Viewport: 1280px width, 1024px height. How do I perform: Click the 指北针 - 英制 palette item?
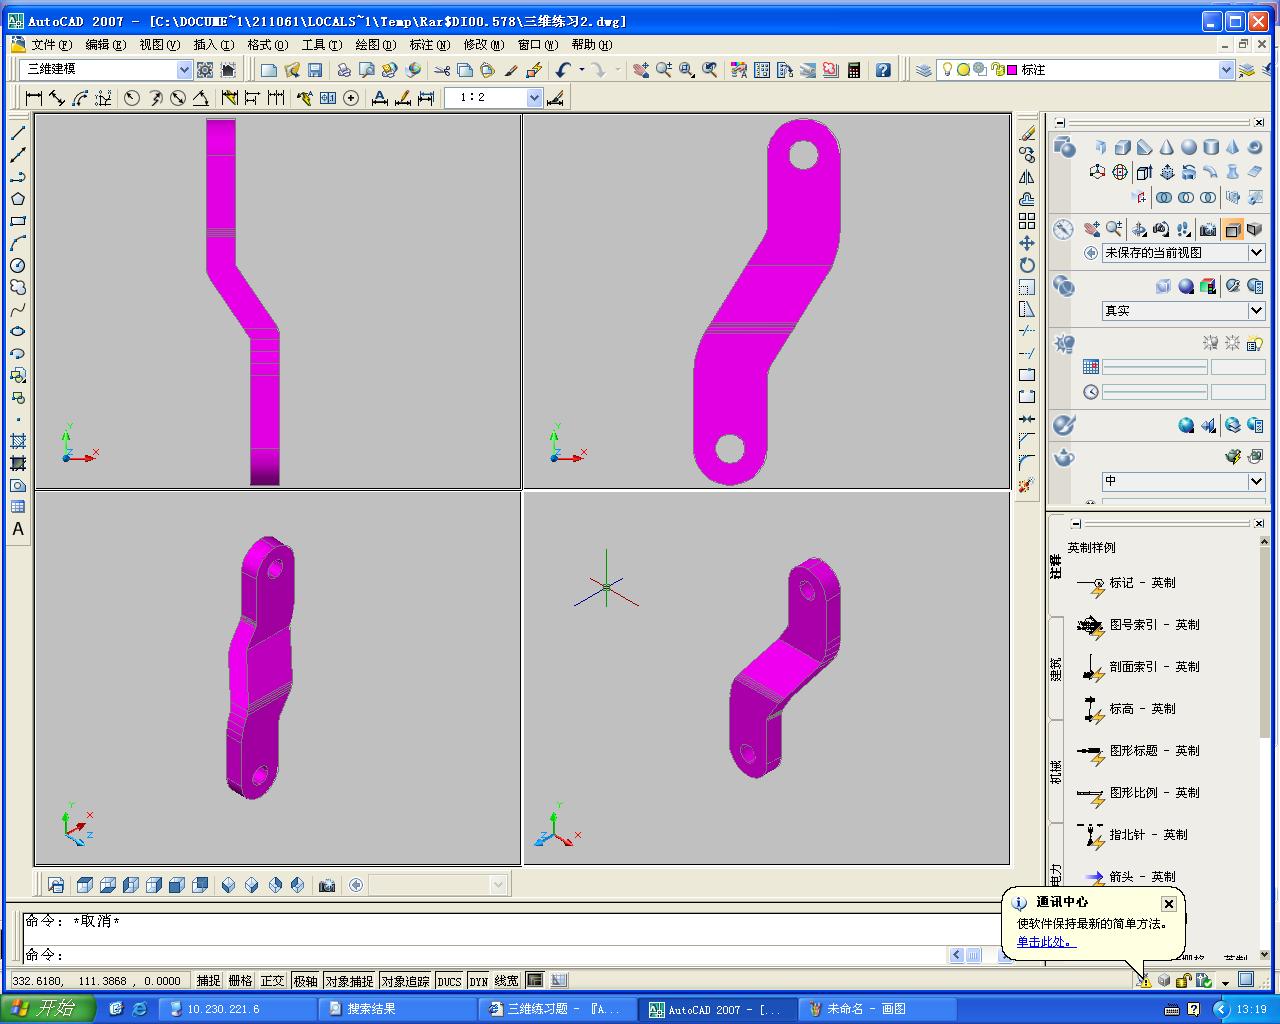point(1132,835)
